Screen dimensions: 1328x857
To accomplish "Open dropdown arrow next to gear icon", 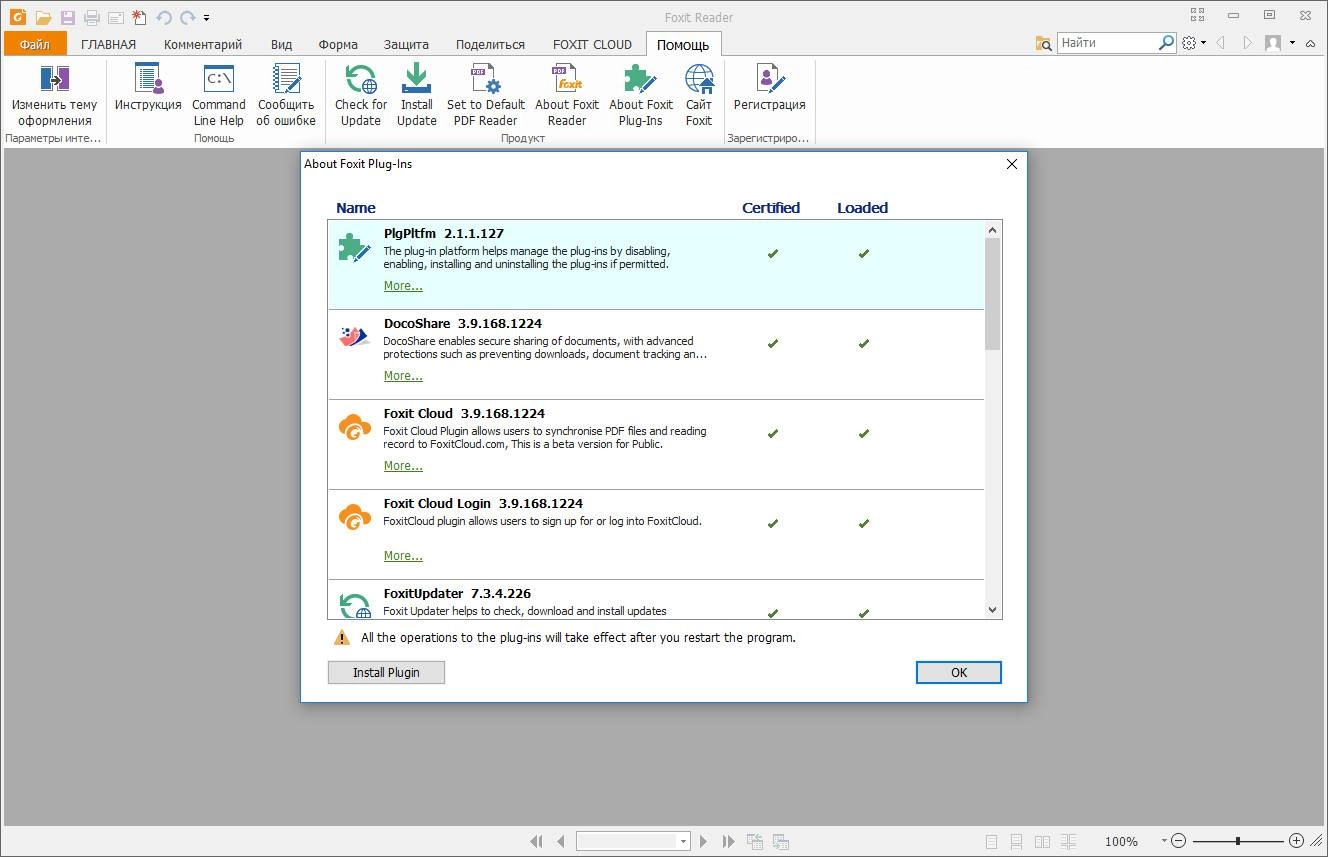I will point(1204,43).
